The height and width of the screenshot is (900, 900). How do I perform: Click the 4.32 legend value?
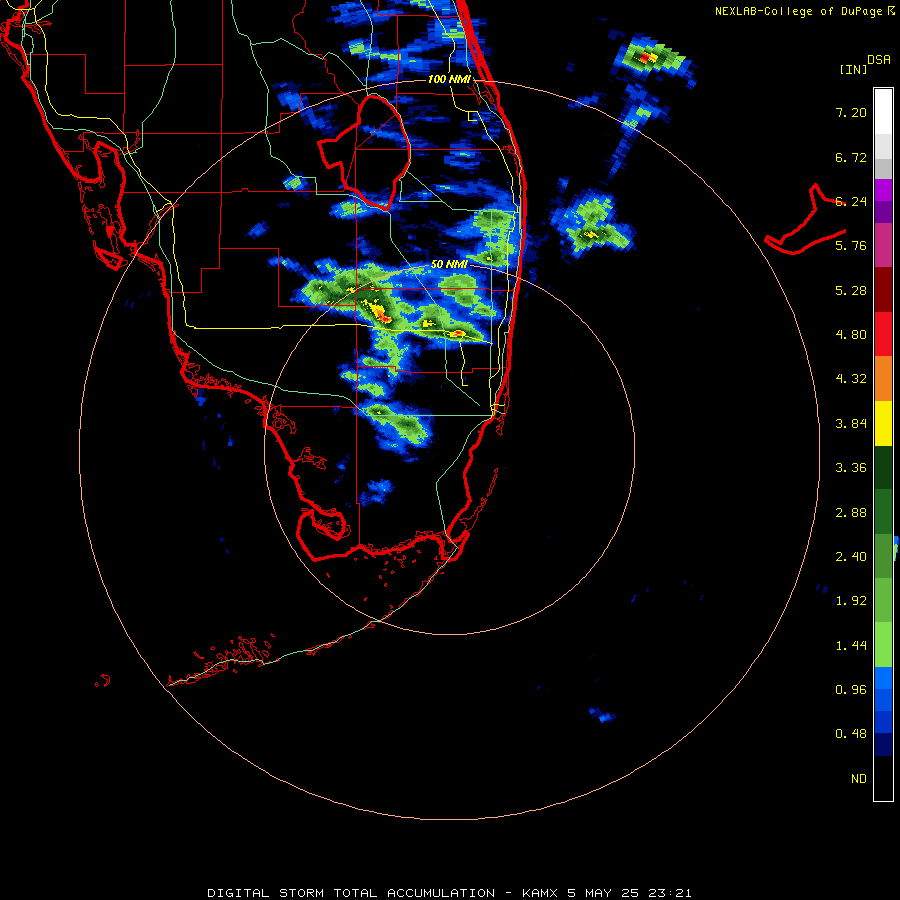[851, 379]
